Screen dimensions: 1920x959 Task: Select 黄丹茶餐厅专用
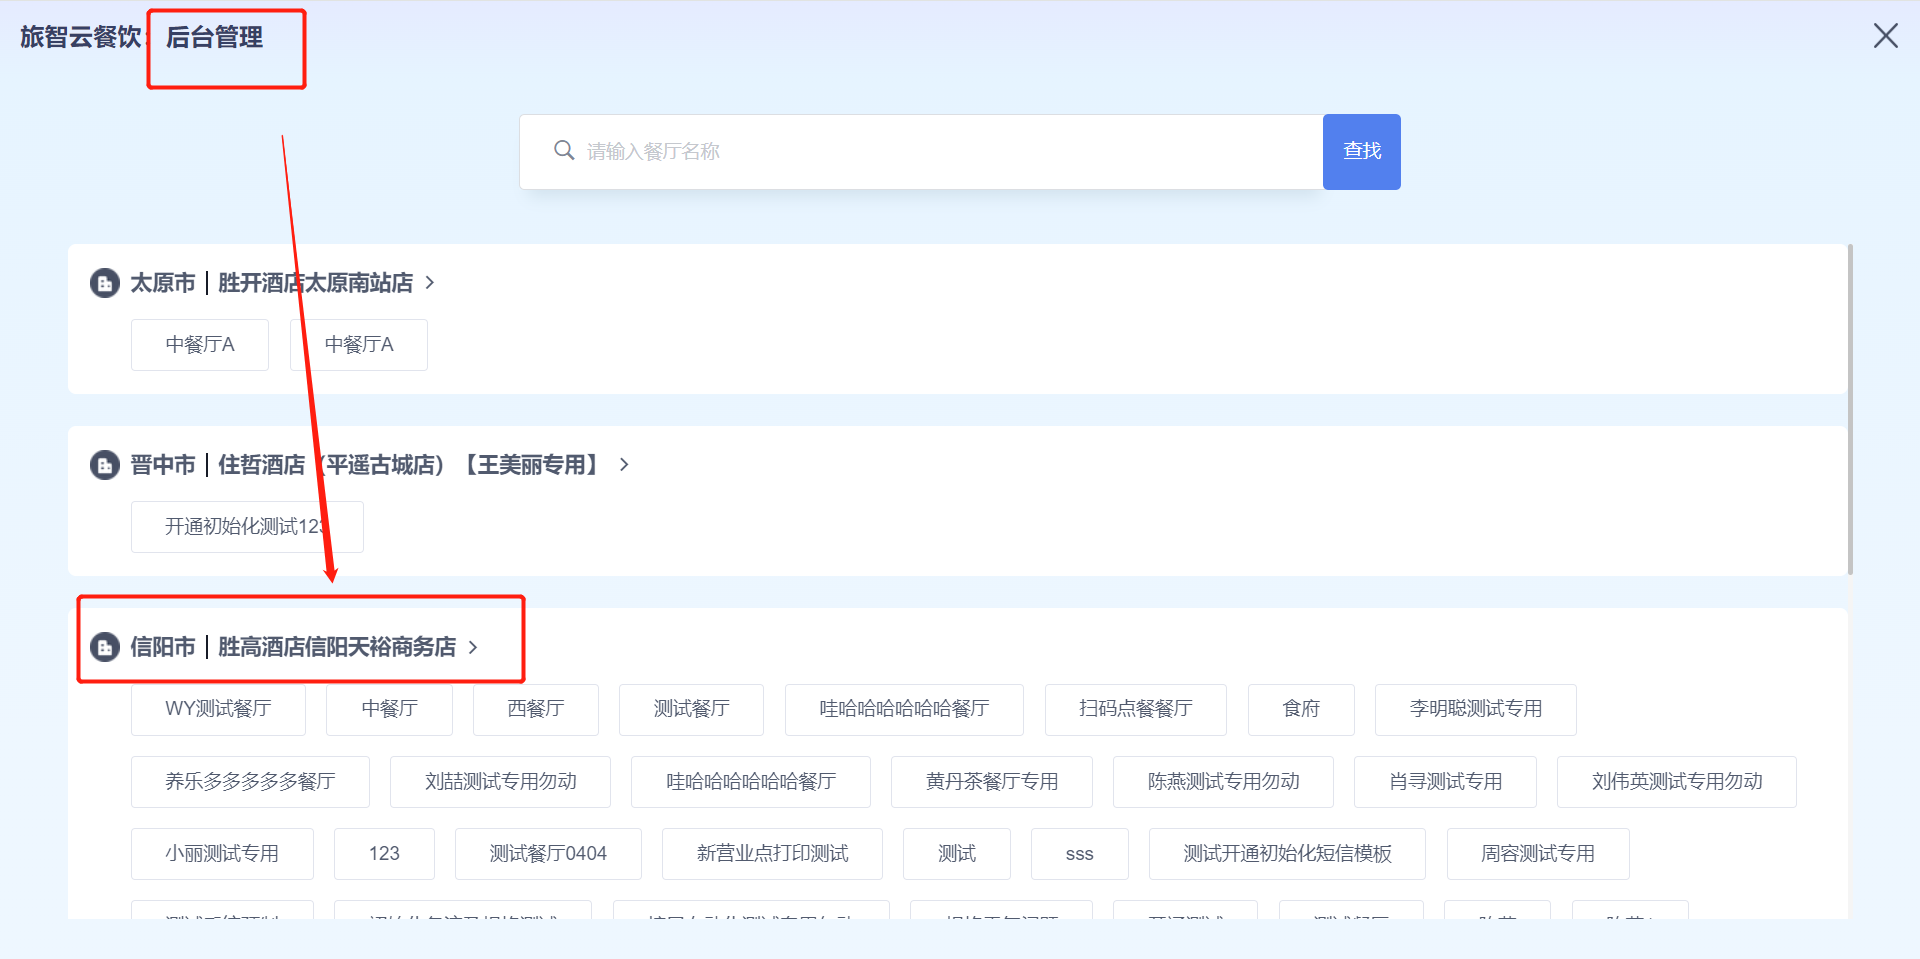[x=992, y=782]
